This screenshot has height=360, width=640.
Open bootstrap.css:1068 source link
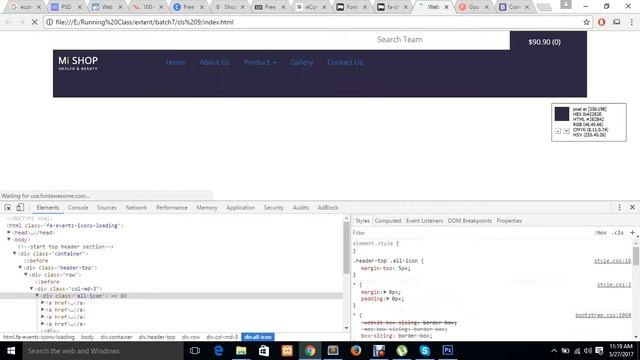click(603, 315)
